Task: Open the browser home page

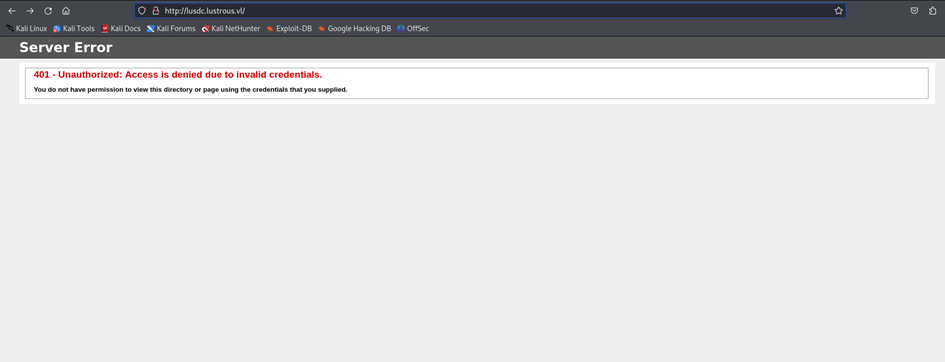Action: click(66, 11)
